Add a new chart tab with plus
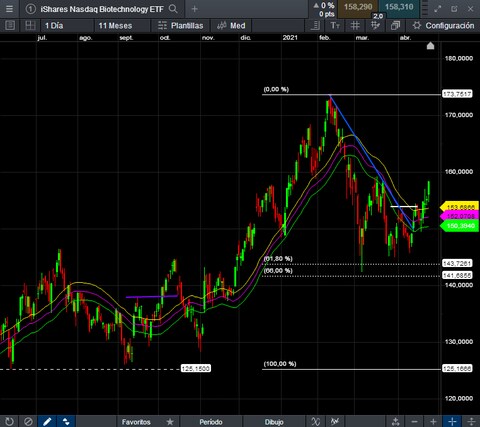The width and height of the screenshot is (480, 427). point(195,9)
